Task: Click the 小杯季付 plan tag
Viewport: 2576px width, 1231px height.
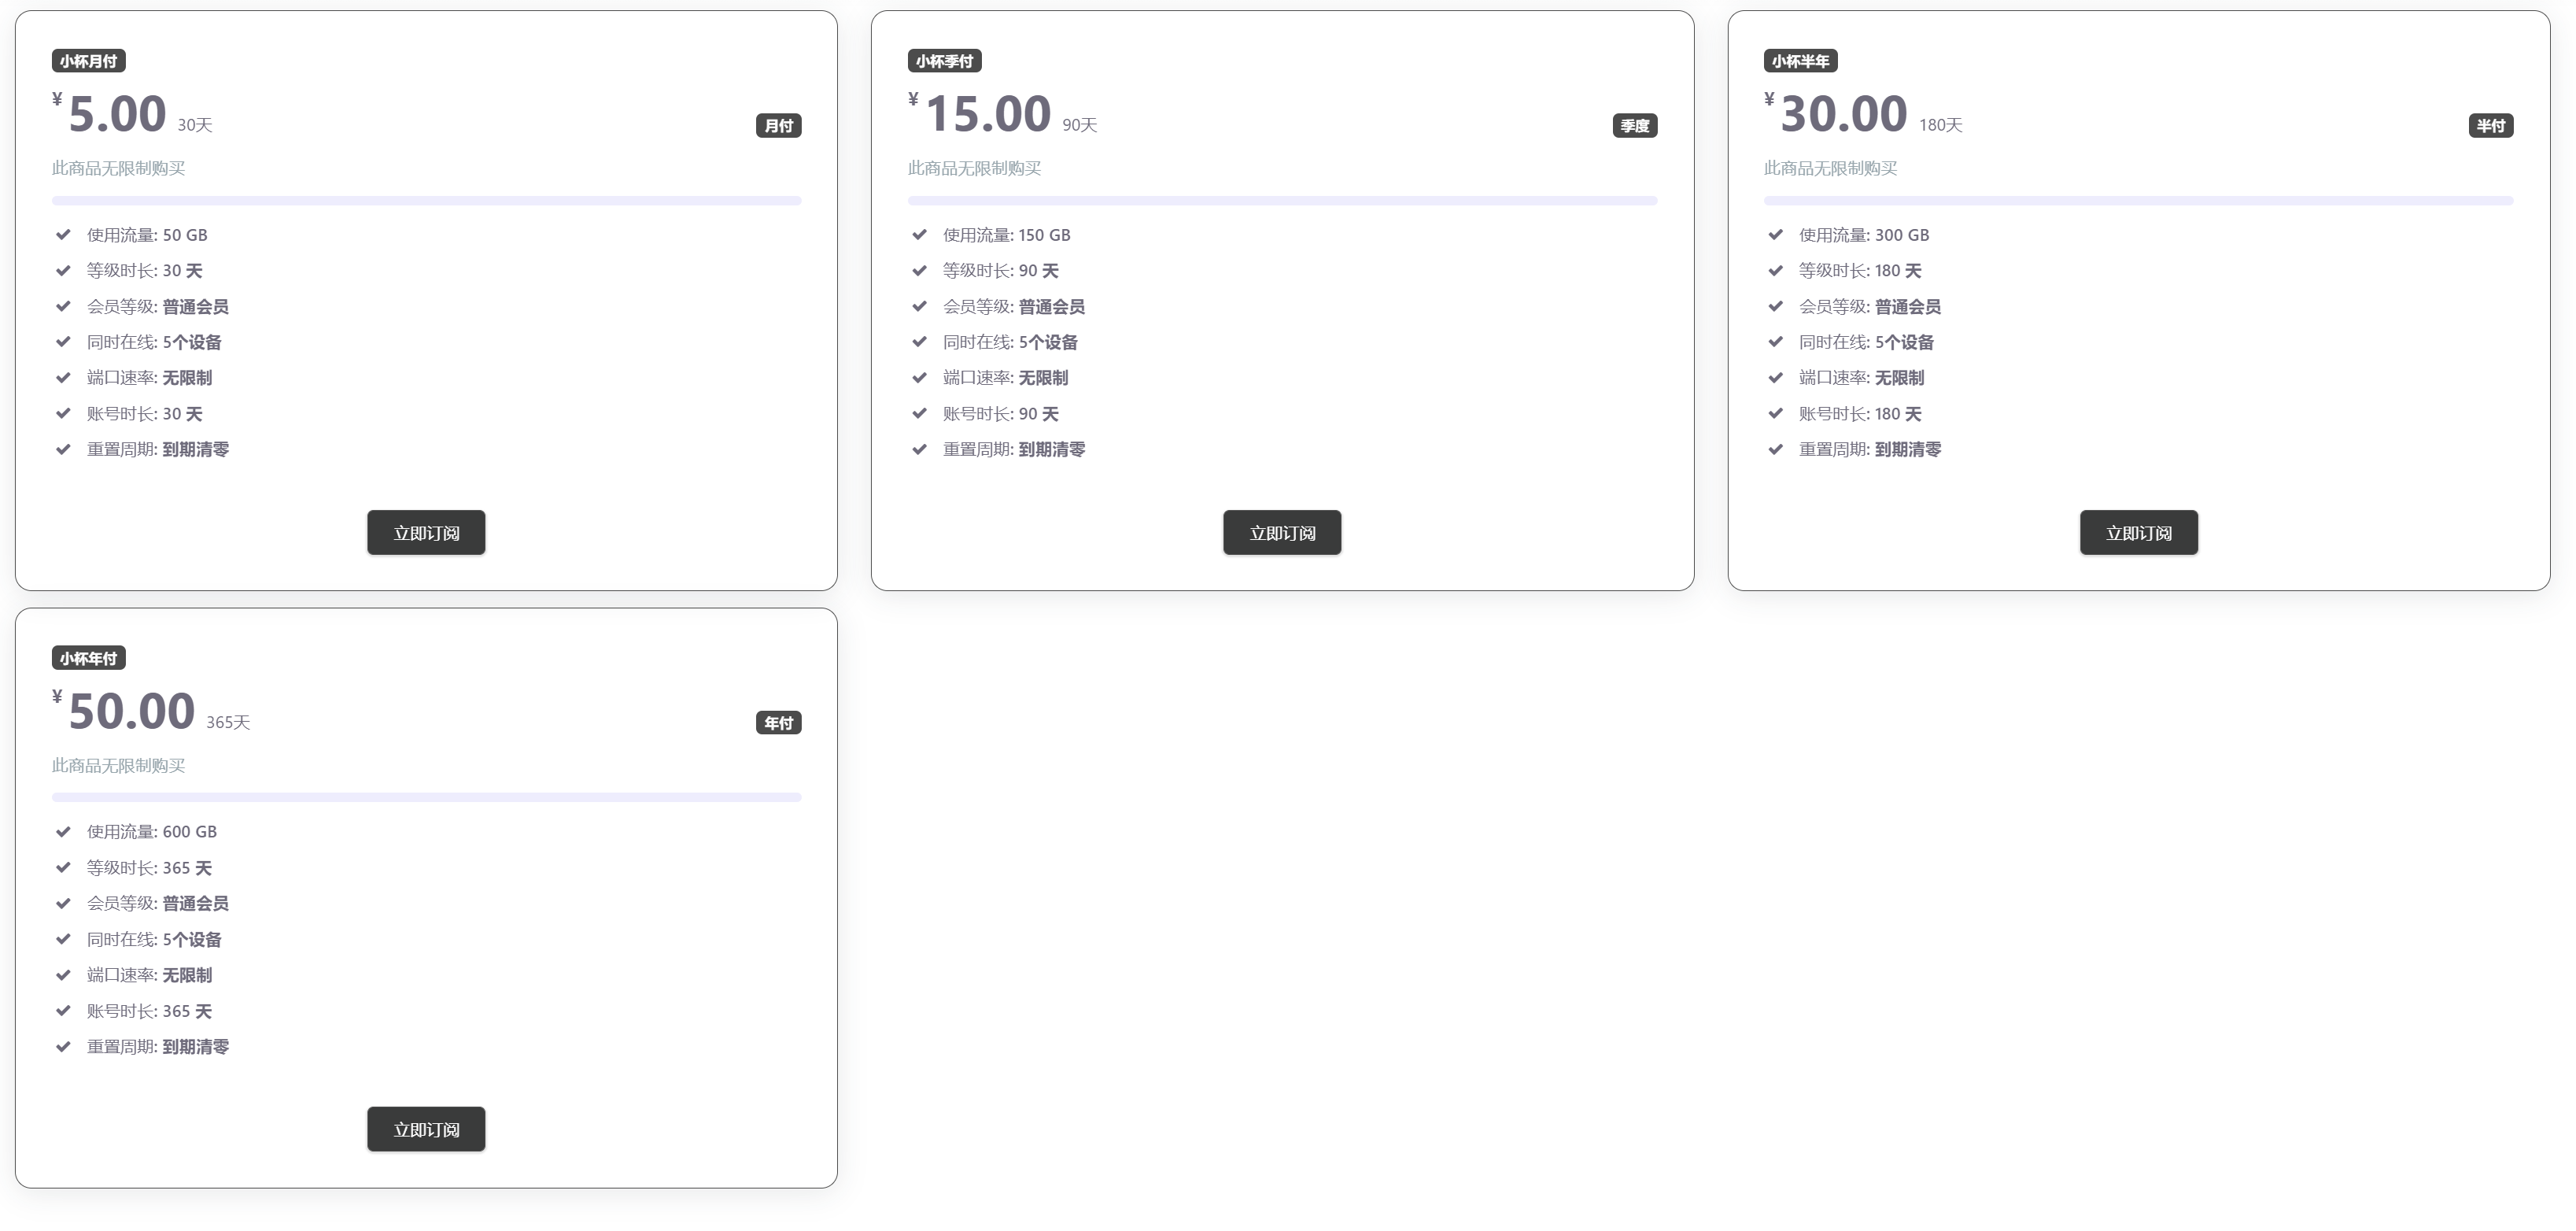Action: pyautogui.click(x=944, y=61)
